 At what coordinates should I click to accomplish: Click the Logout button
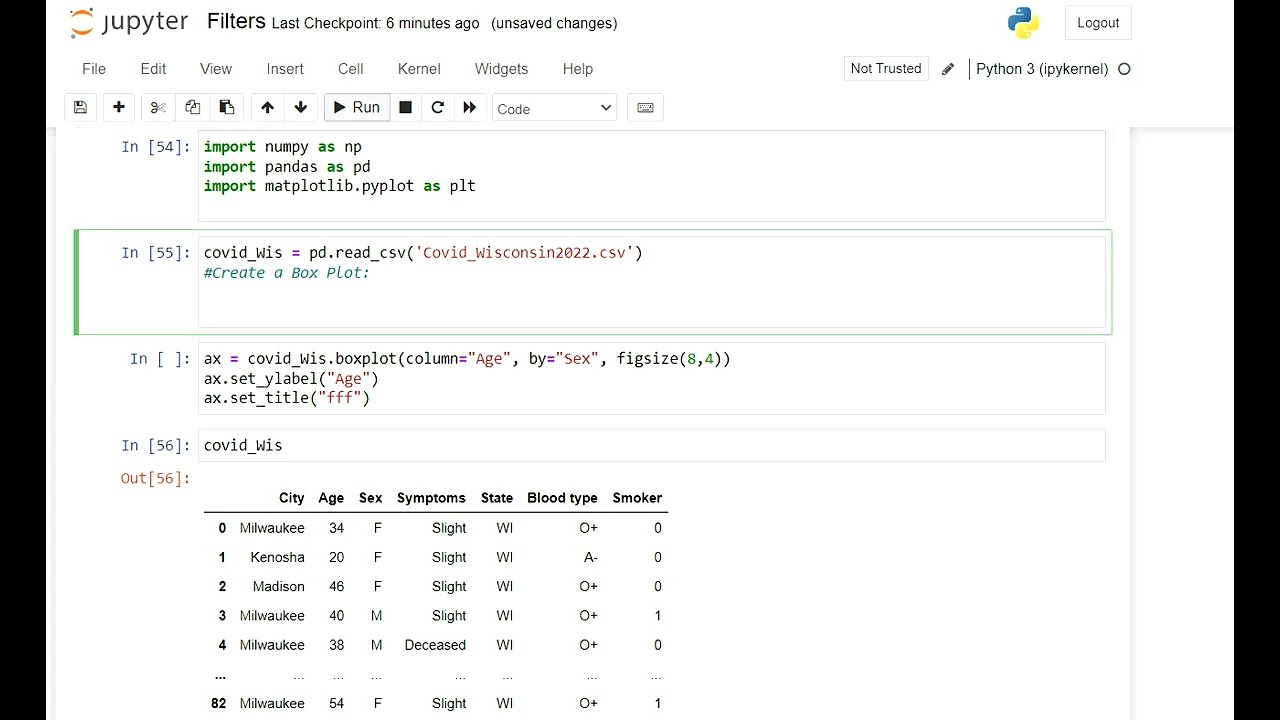(1098, 23)
